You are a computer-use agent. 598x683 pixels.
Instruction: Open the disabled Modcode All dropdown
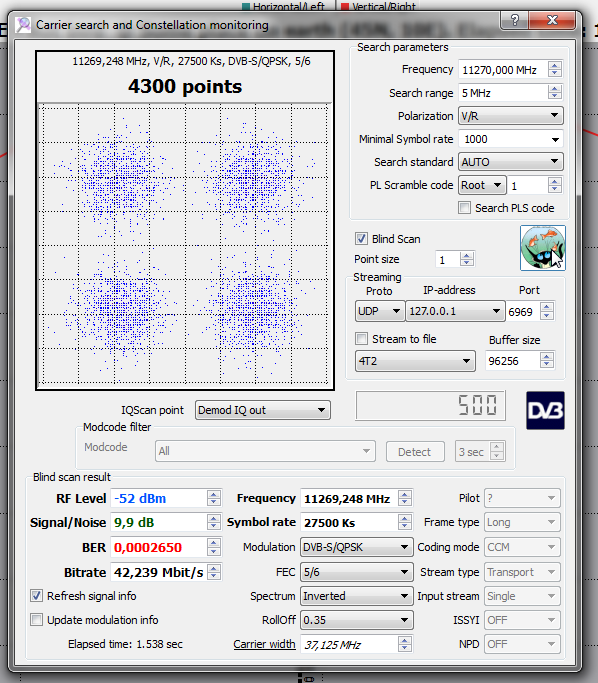(x=265, y=451)
